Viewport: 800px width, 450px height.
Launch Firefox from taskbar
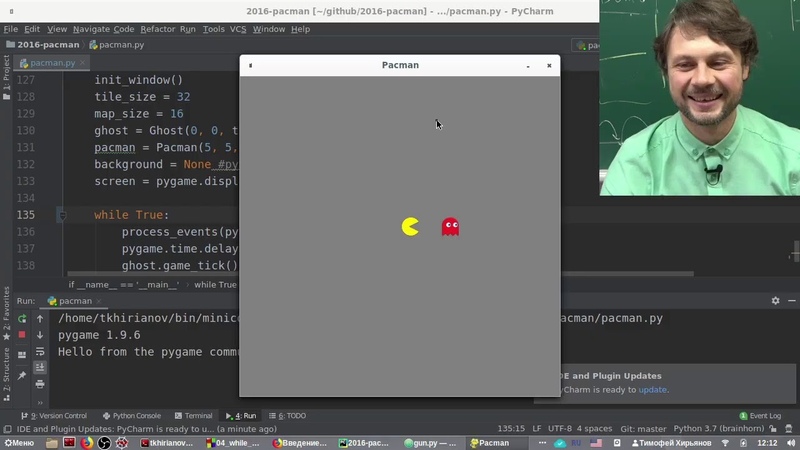tap(87, 443)
